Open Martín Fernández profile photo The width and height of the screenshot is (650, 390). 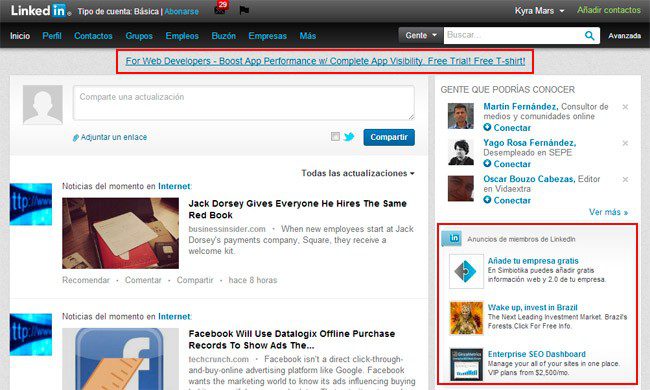[461, 116]
